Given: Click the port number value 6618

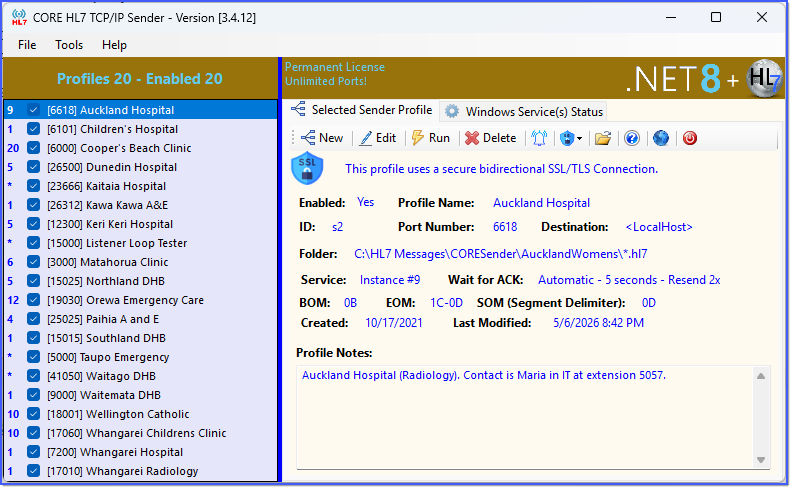Looking at the screenshot, I should [x=505, y=227].
